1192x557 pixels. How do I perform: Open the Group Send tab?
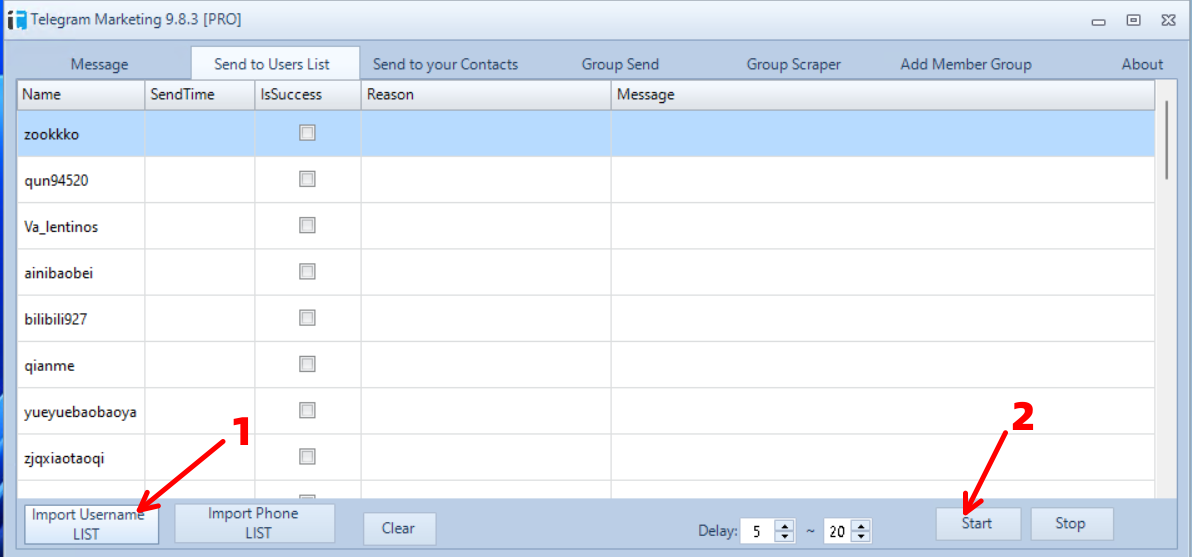pyautogui.click(x=620, y=64)
